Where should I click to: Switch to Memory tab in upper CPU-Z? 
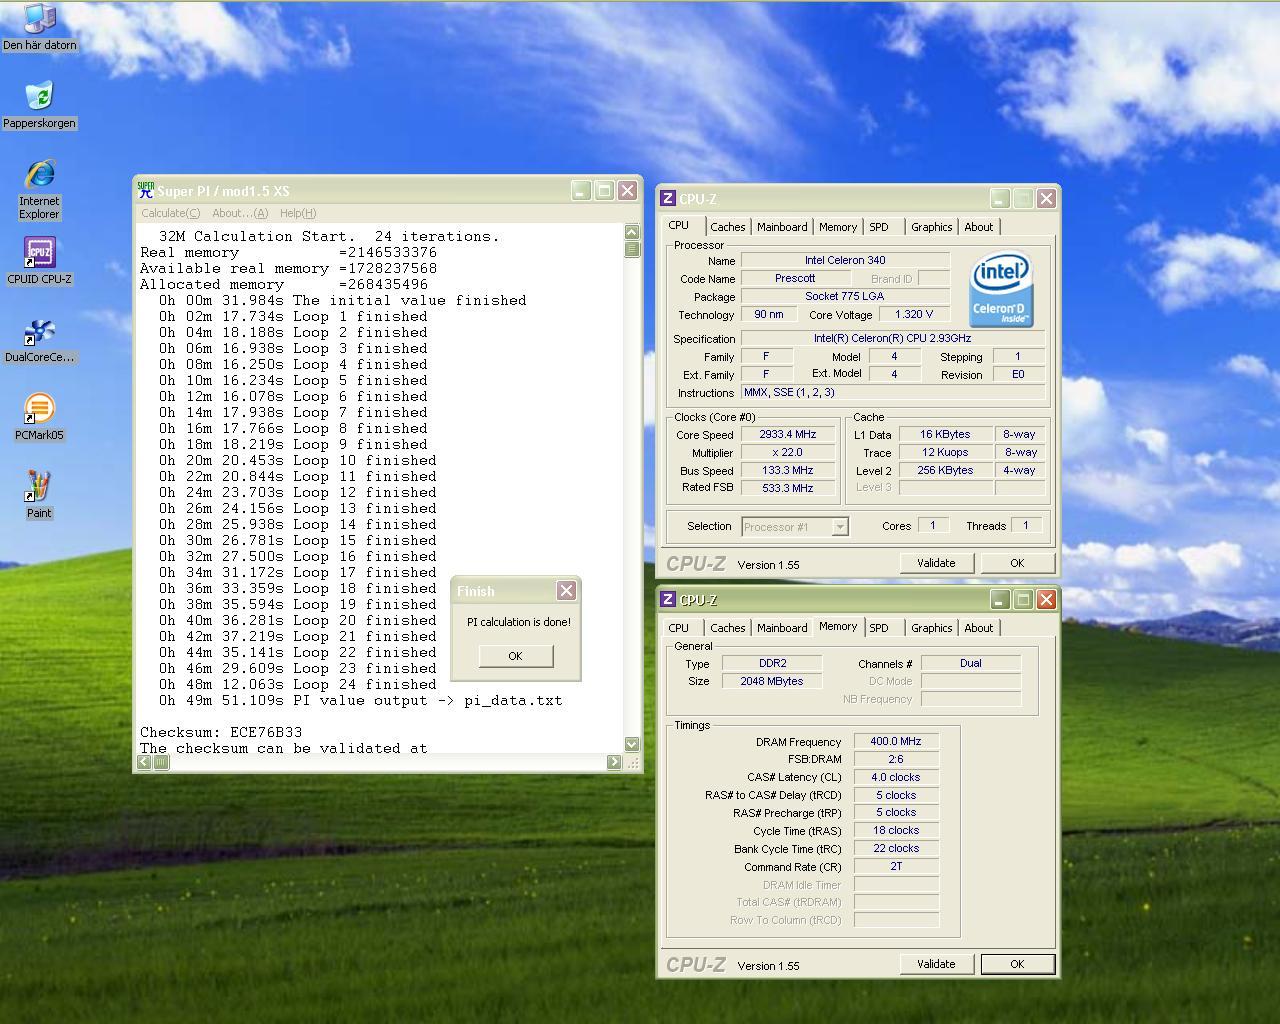[838, 227]
